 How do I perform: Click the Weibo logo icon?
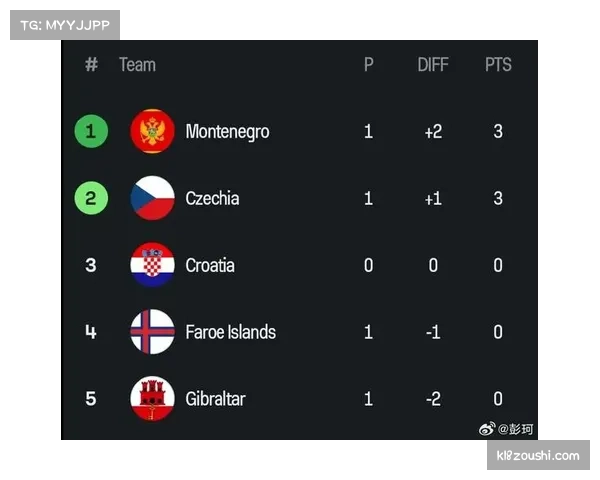coord(488,429)
